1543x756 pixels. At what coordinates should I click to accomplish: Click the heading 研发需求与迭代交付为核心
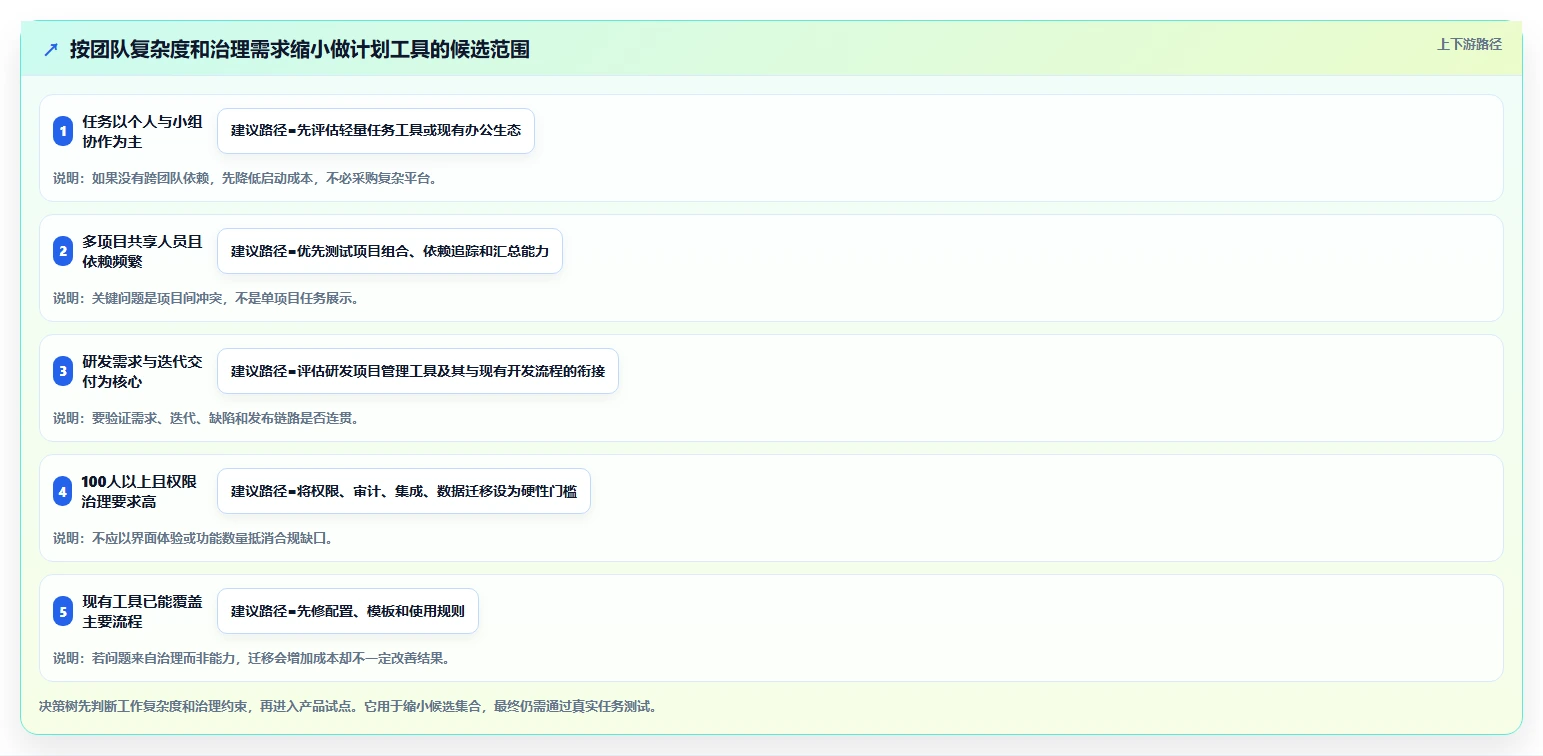tap(142, 371)
